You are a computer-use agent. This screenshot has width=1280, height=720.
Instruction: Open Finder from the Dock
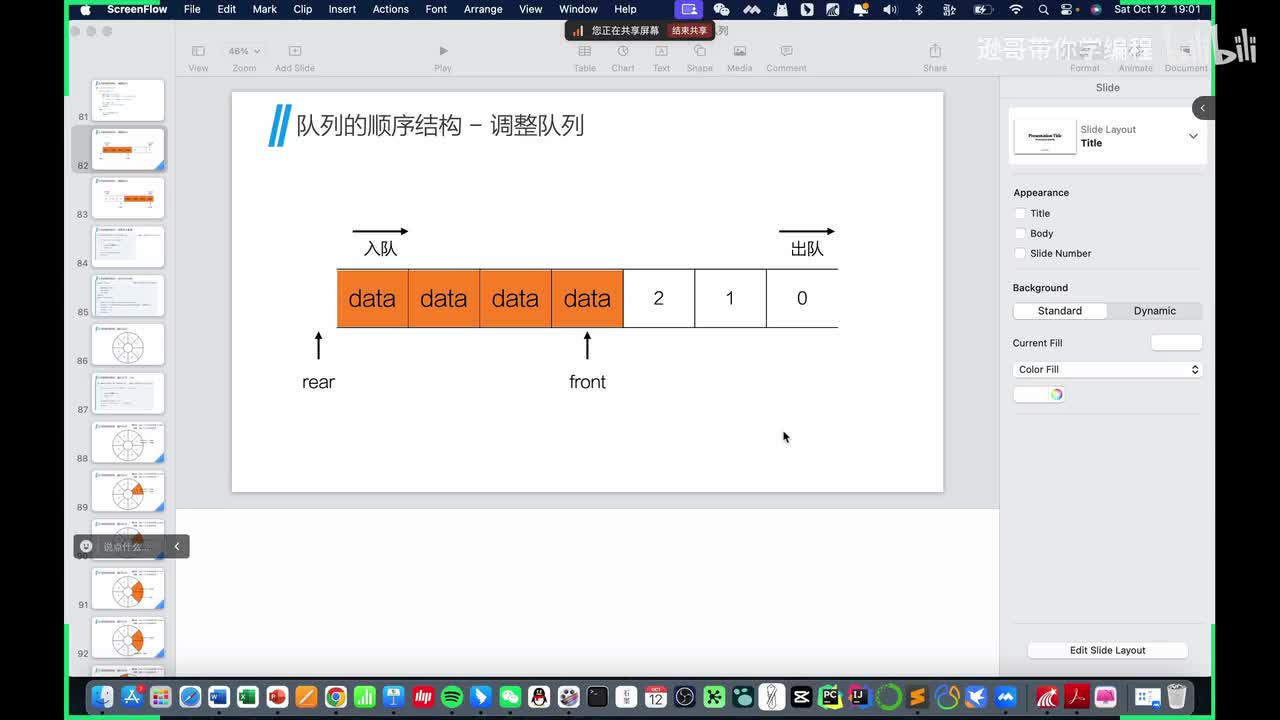click(x=102, y=697)
